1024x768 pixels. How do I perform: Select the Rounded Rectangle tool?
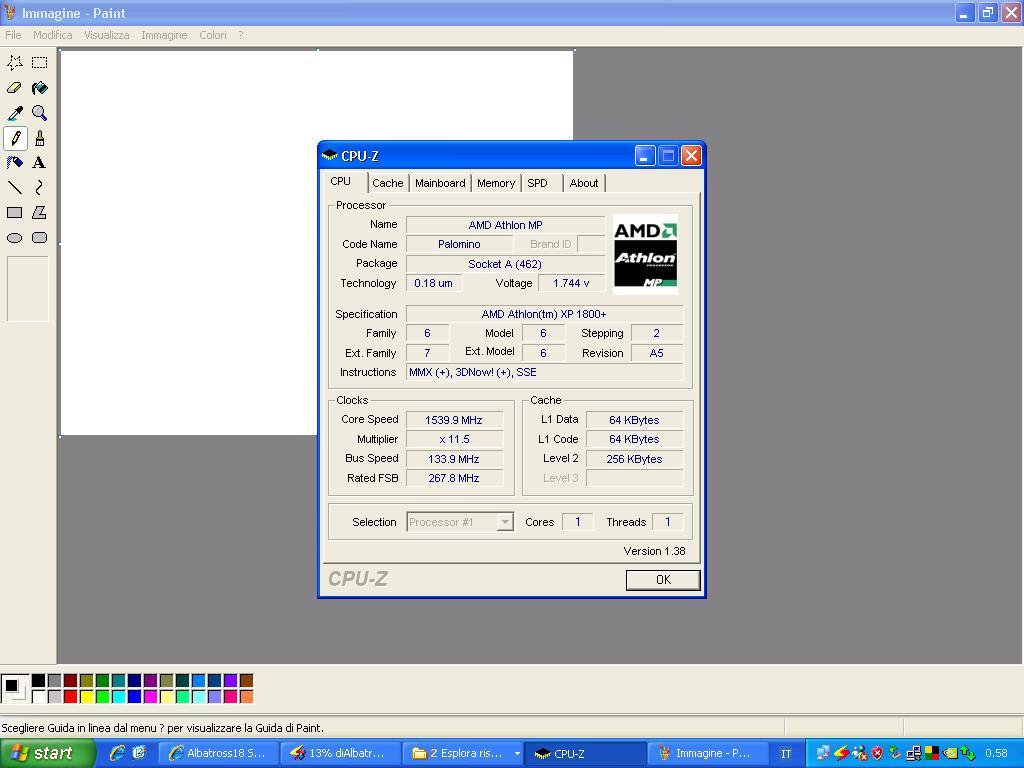40,238
